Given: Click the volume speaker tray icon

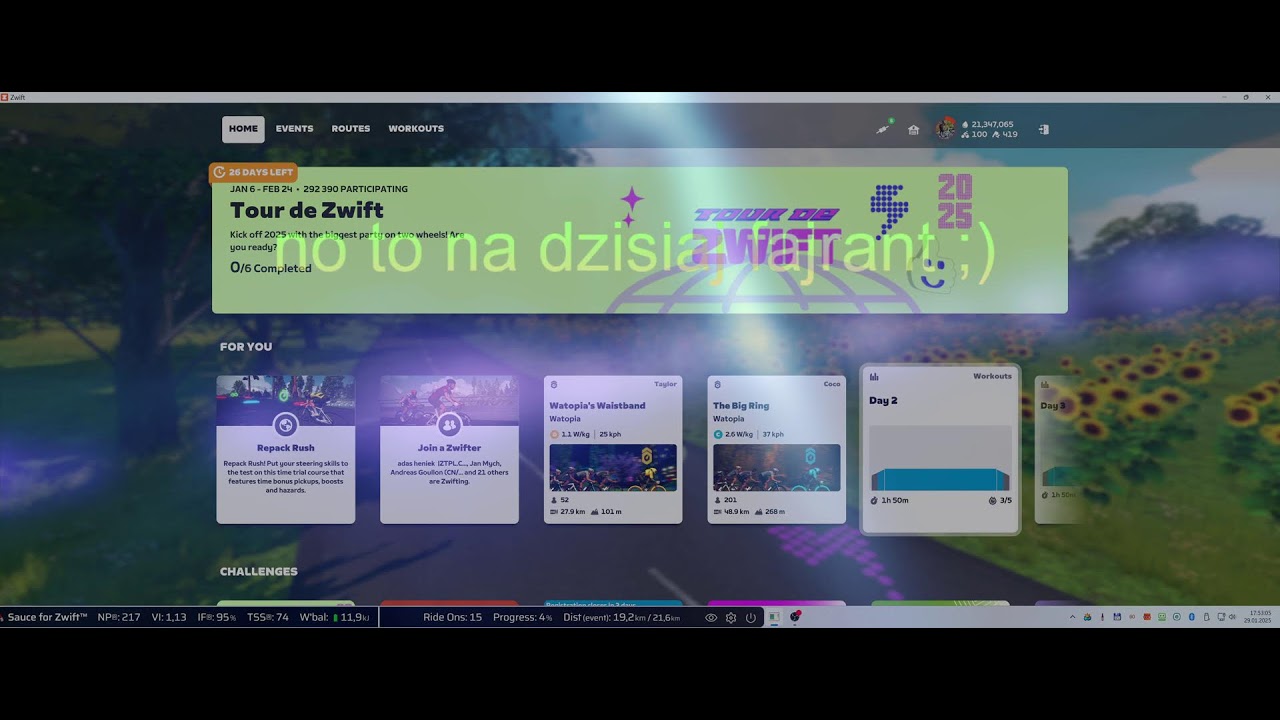Looking at the screenshot, I should point(1233,617).
